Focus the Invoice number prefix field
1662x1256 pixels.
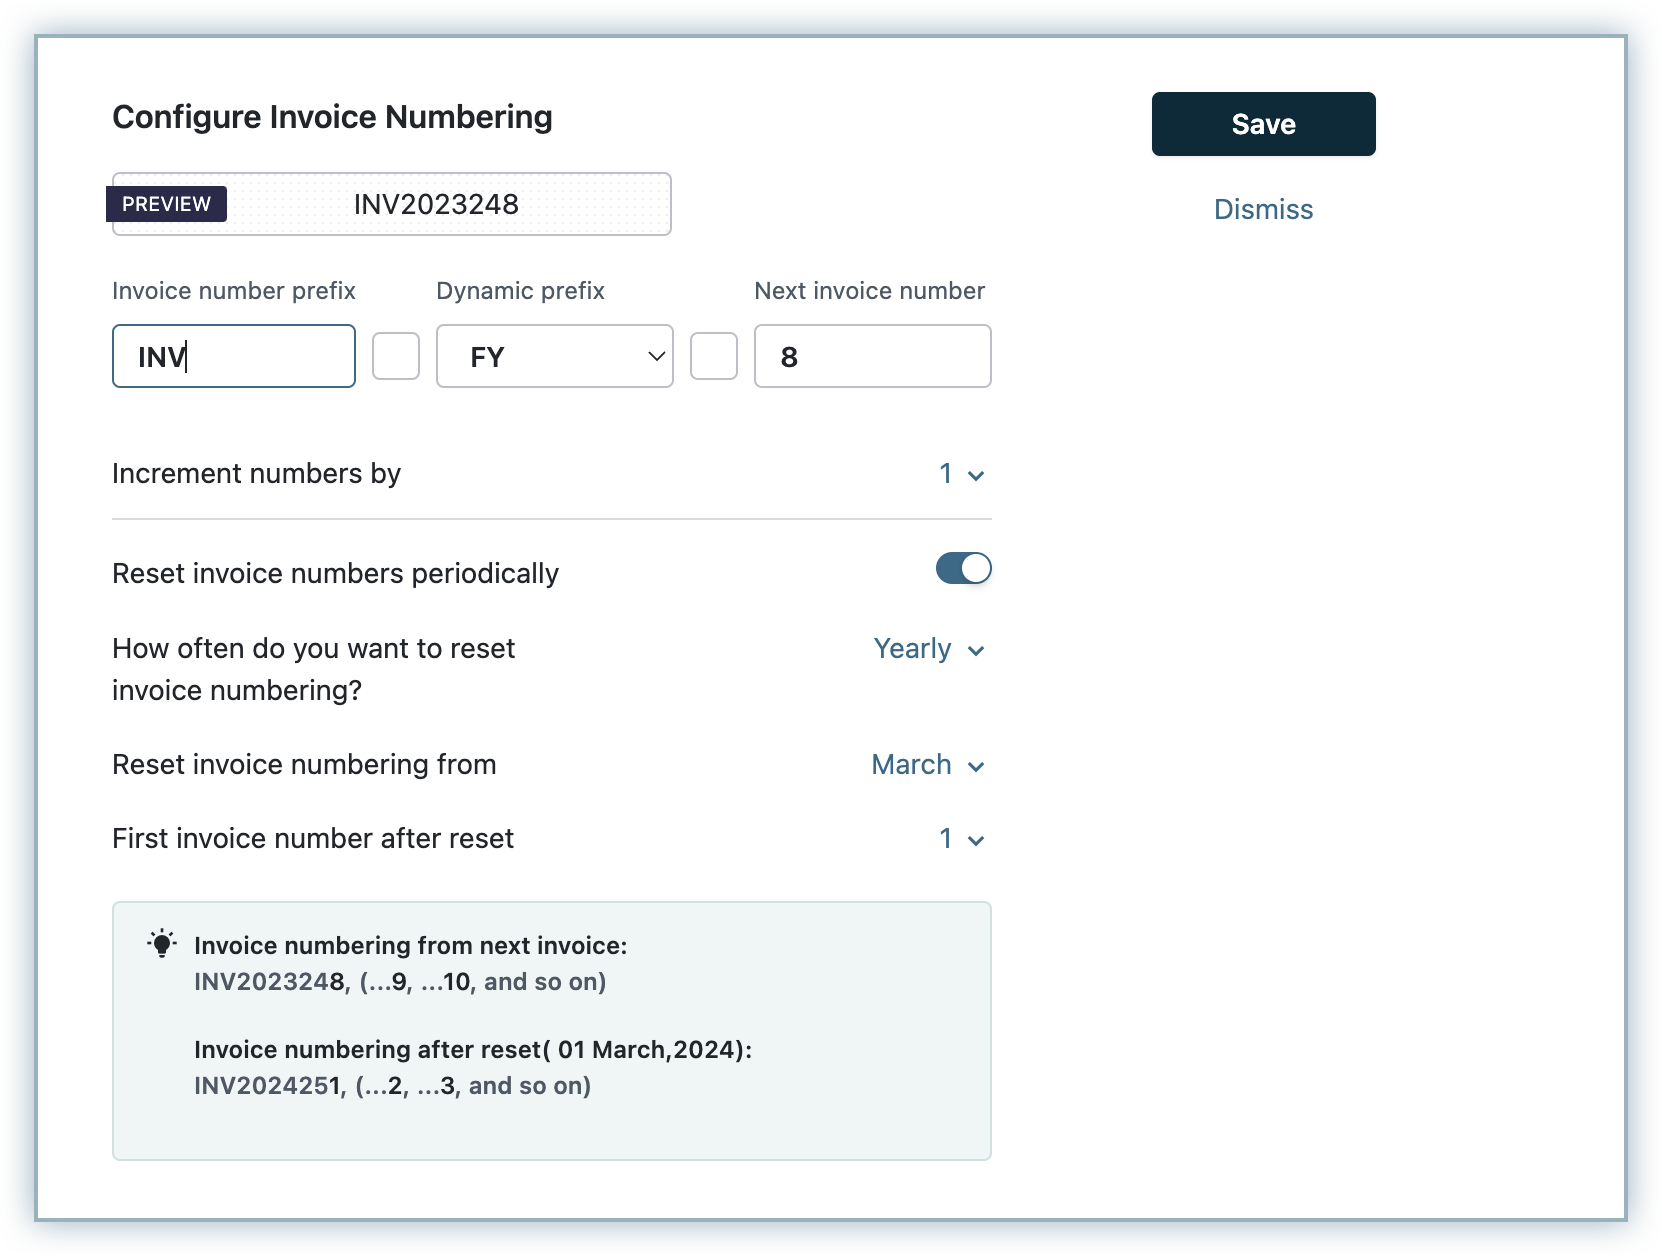[234, 357]
